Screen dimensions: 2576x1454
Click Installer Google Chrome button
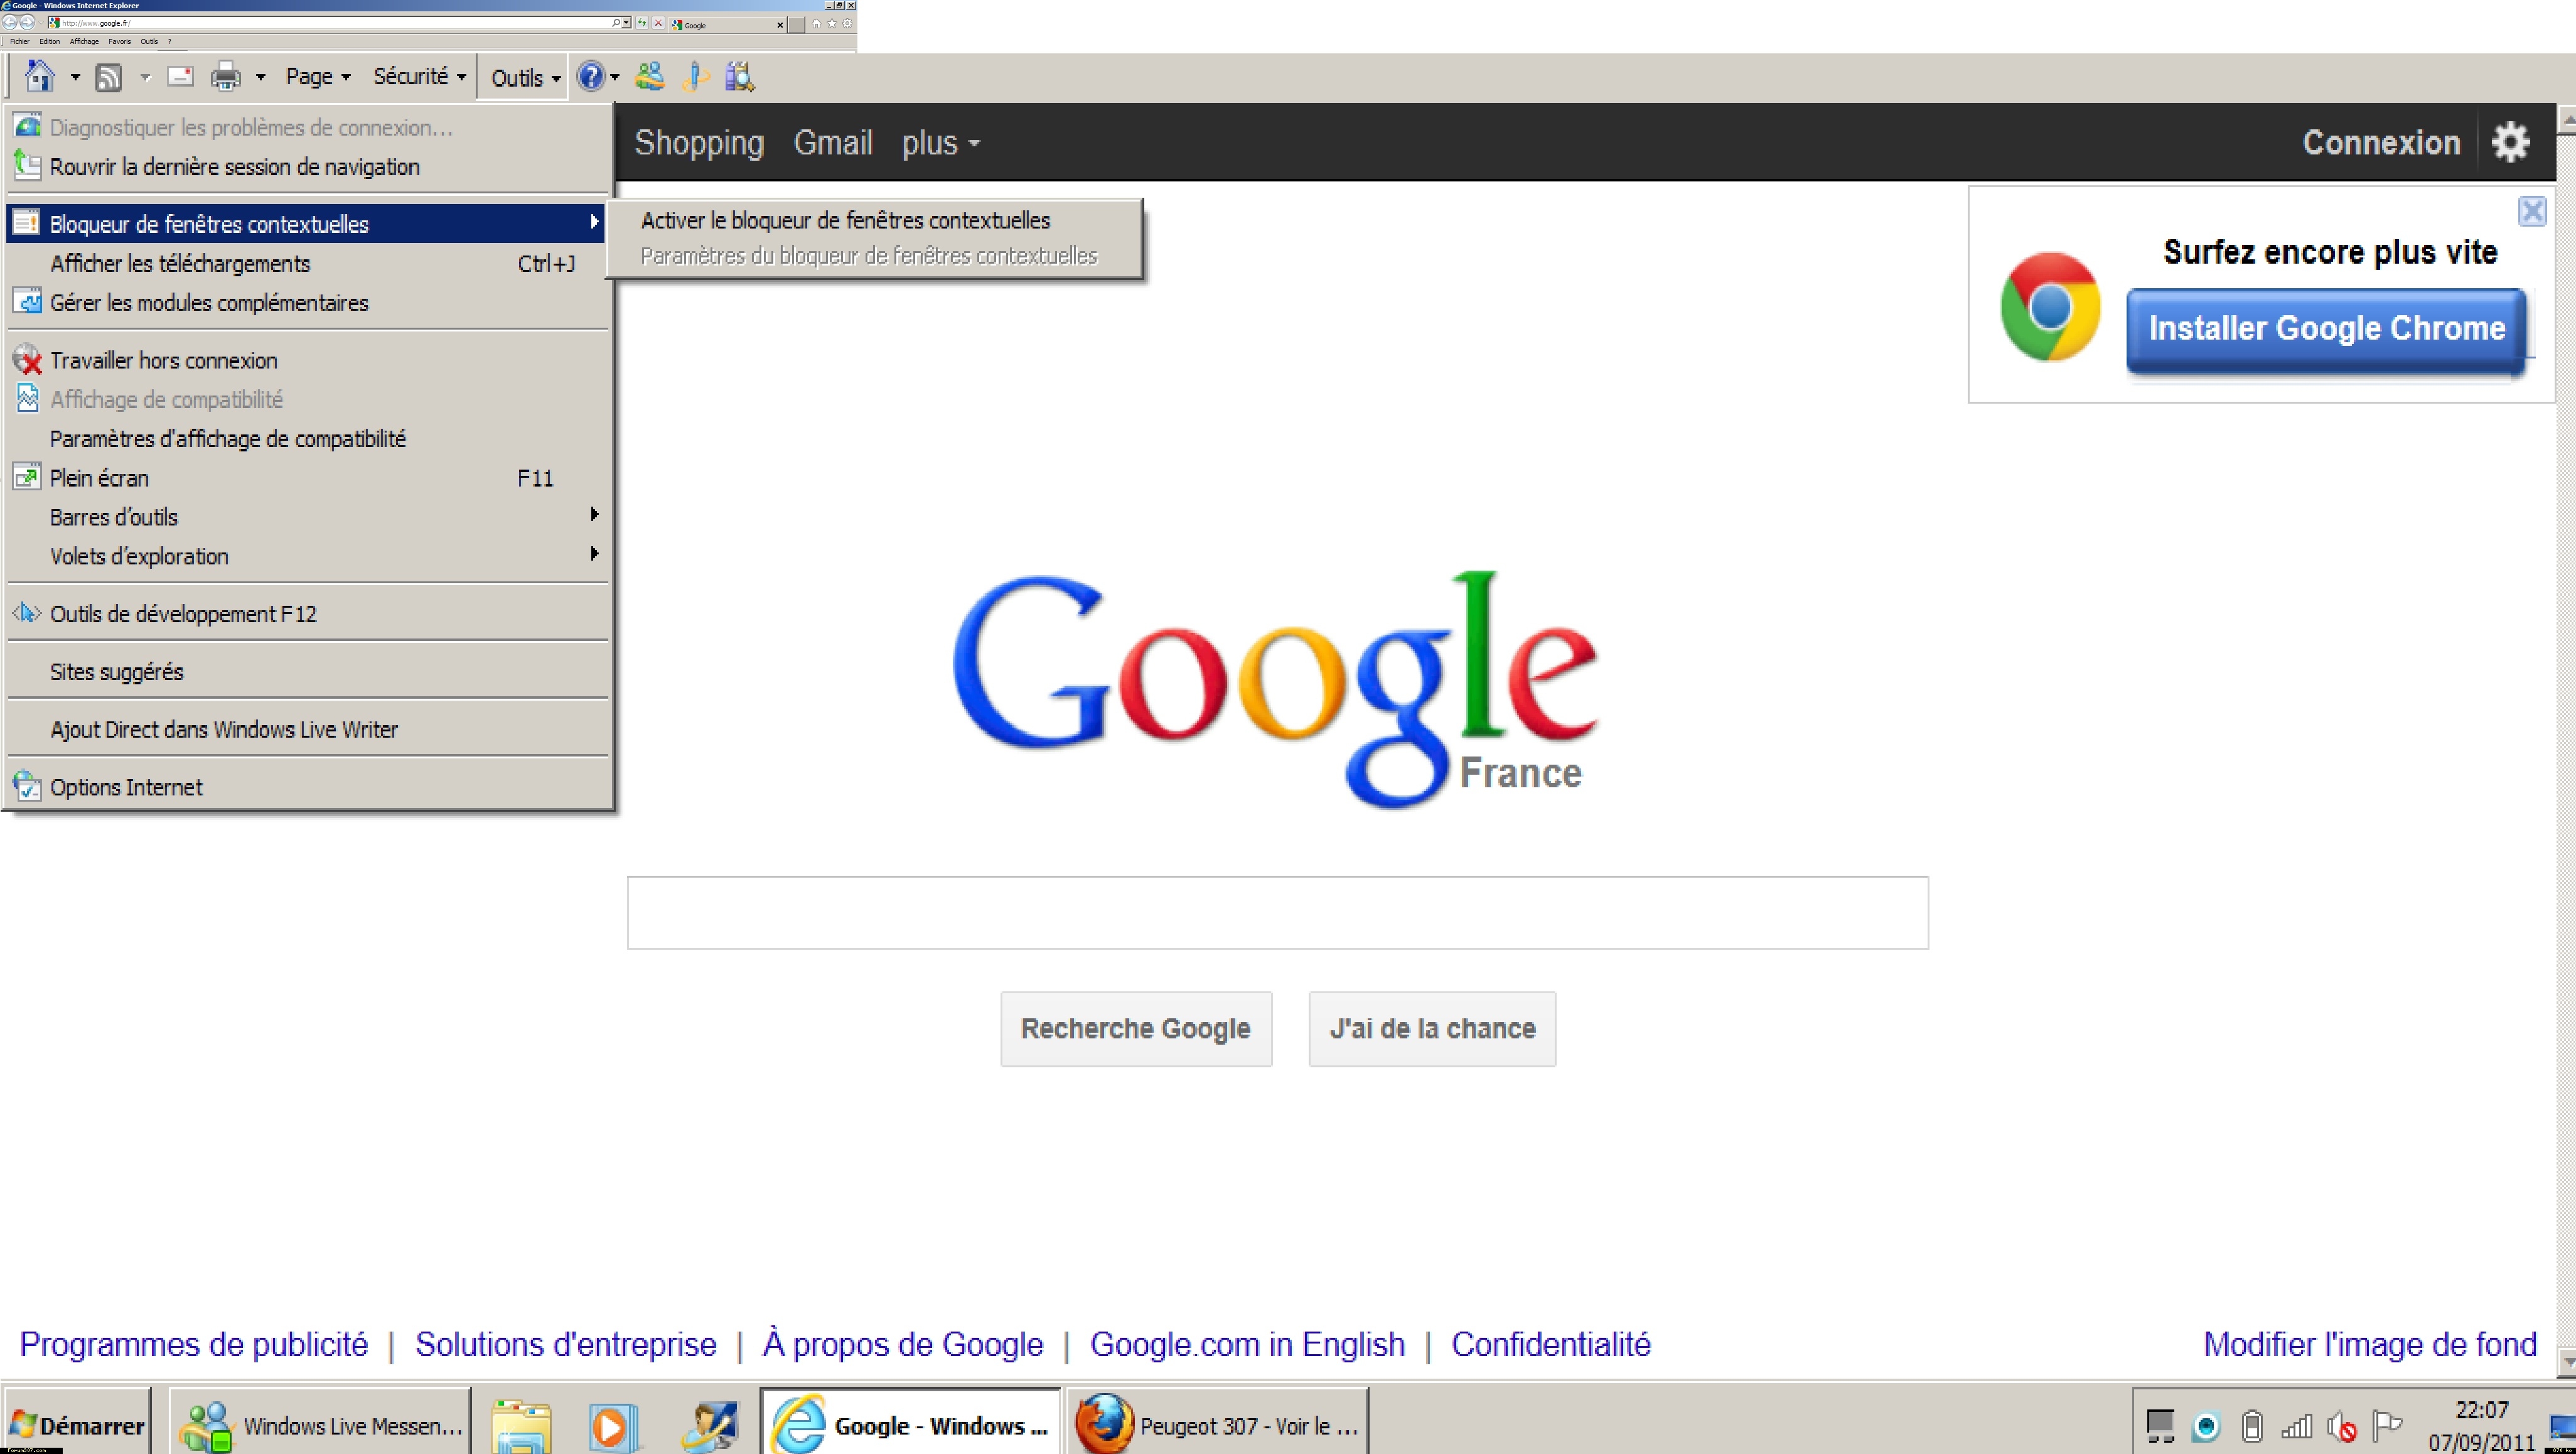click(x=2327, y=330)
